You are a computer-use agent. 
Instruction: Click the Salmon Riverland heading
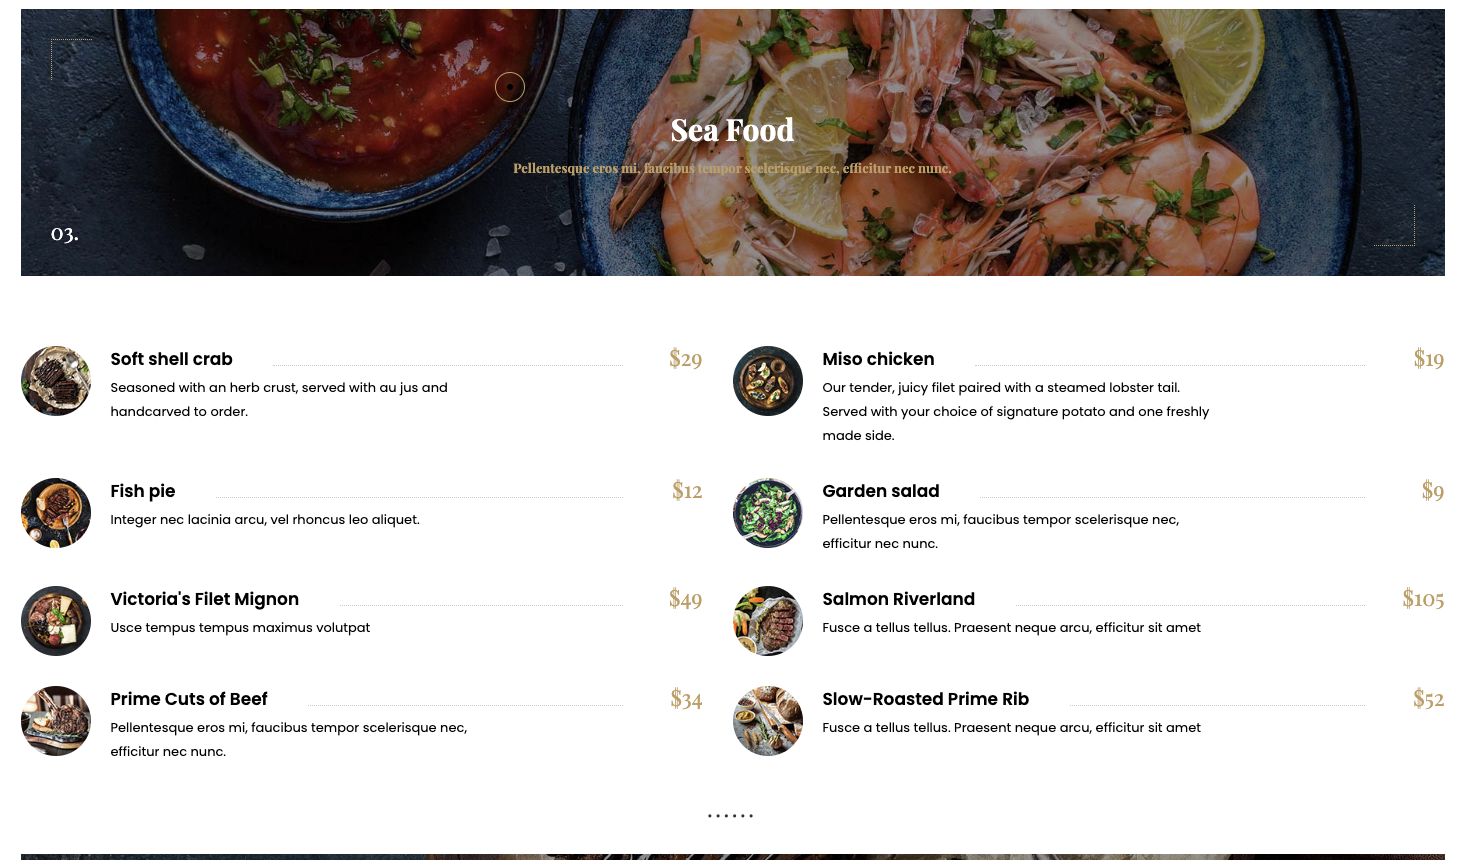[898, 599]
